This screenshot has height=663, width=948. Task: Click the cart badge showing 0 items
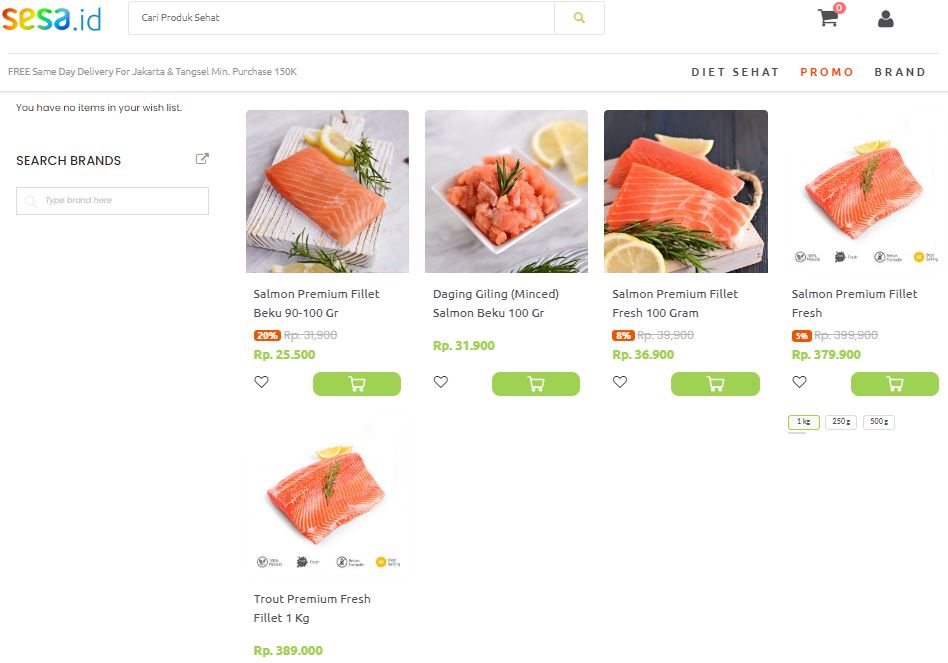[x=837, y=8]
